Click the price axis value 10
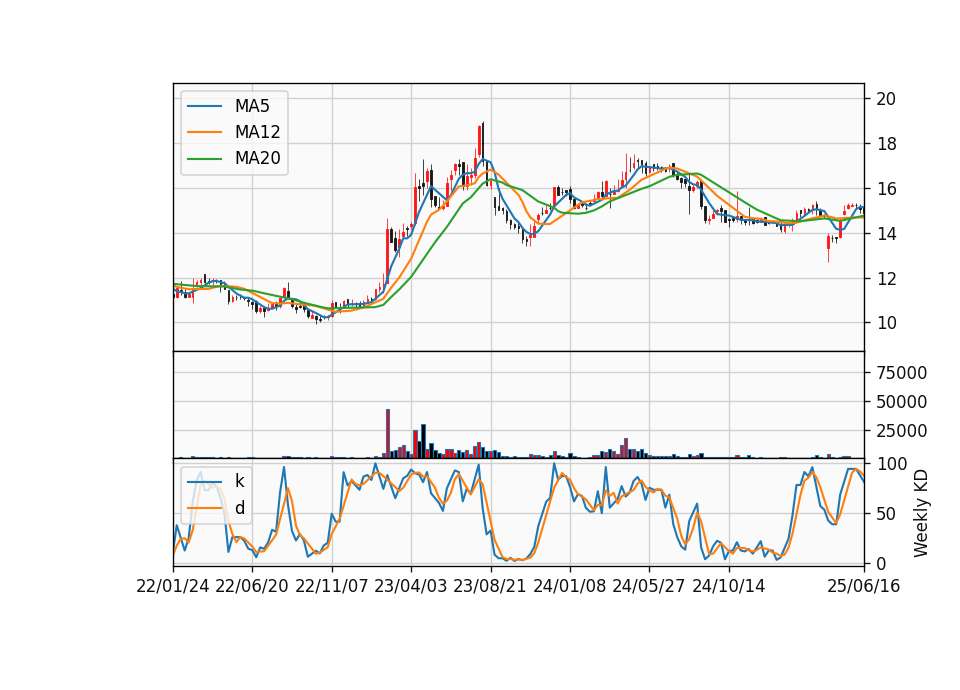Screen dimensions: 960x690 [886, 323]
